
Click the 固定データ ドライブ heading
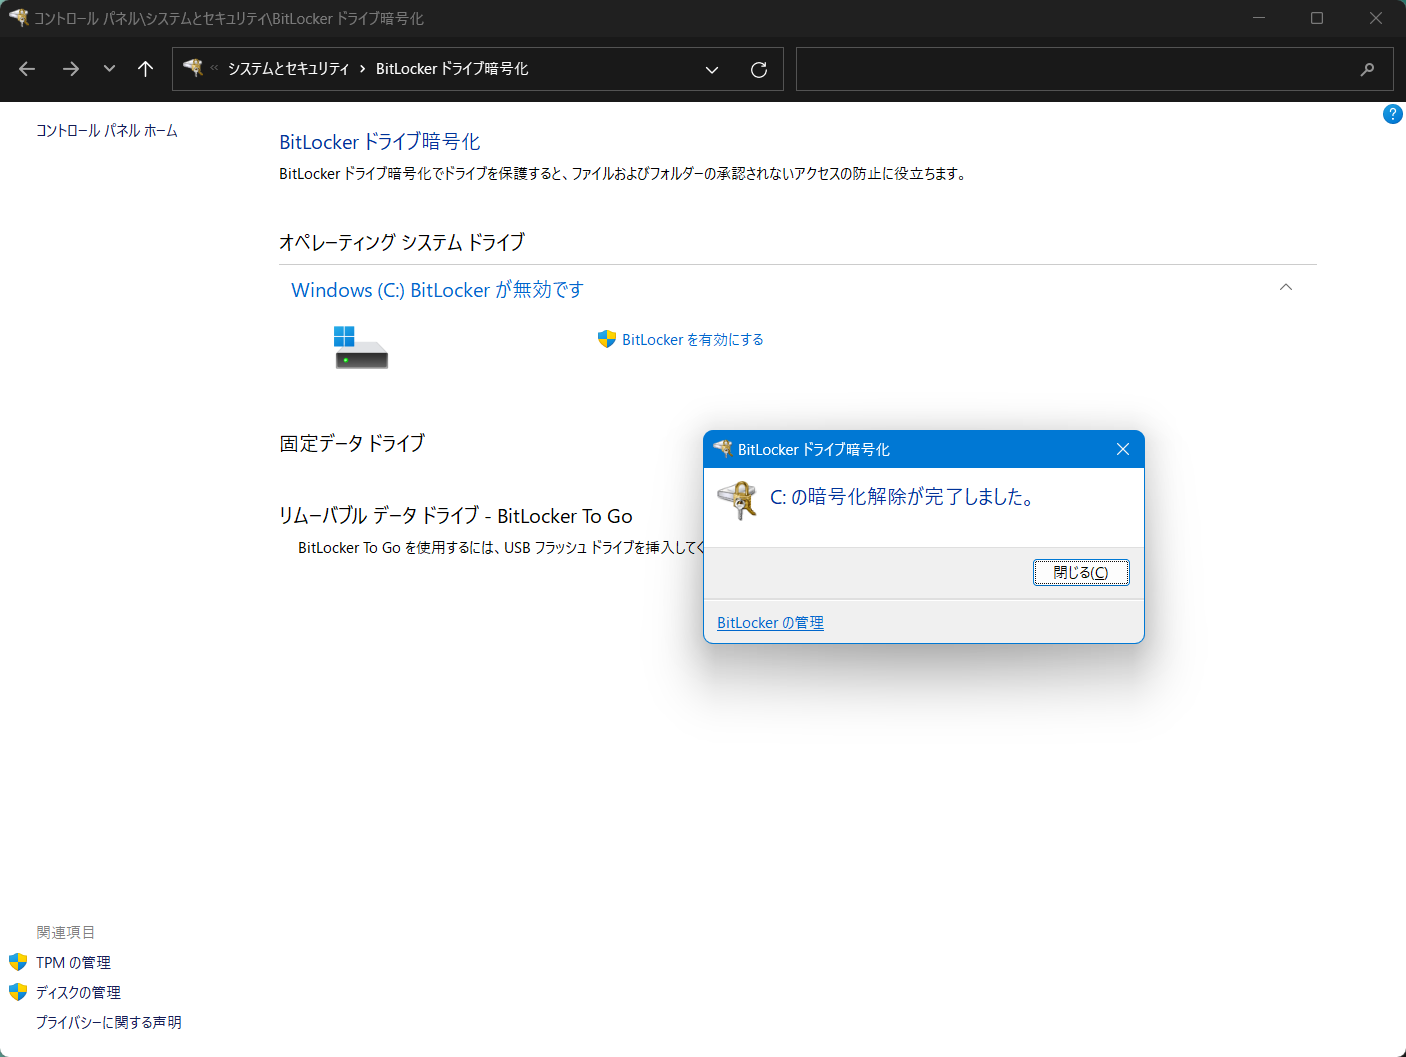352,443
